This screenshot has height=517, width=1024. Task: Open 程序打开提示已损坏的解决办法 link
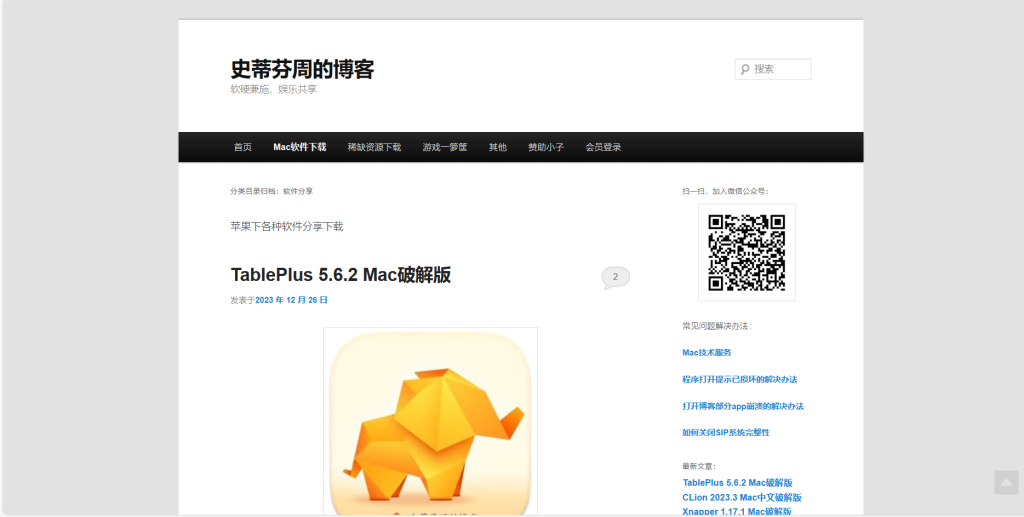click(740, 379)
